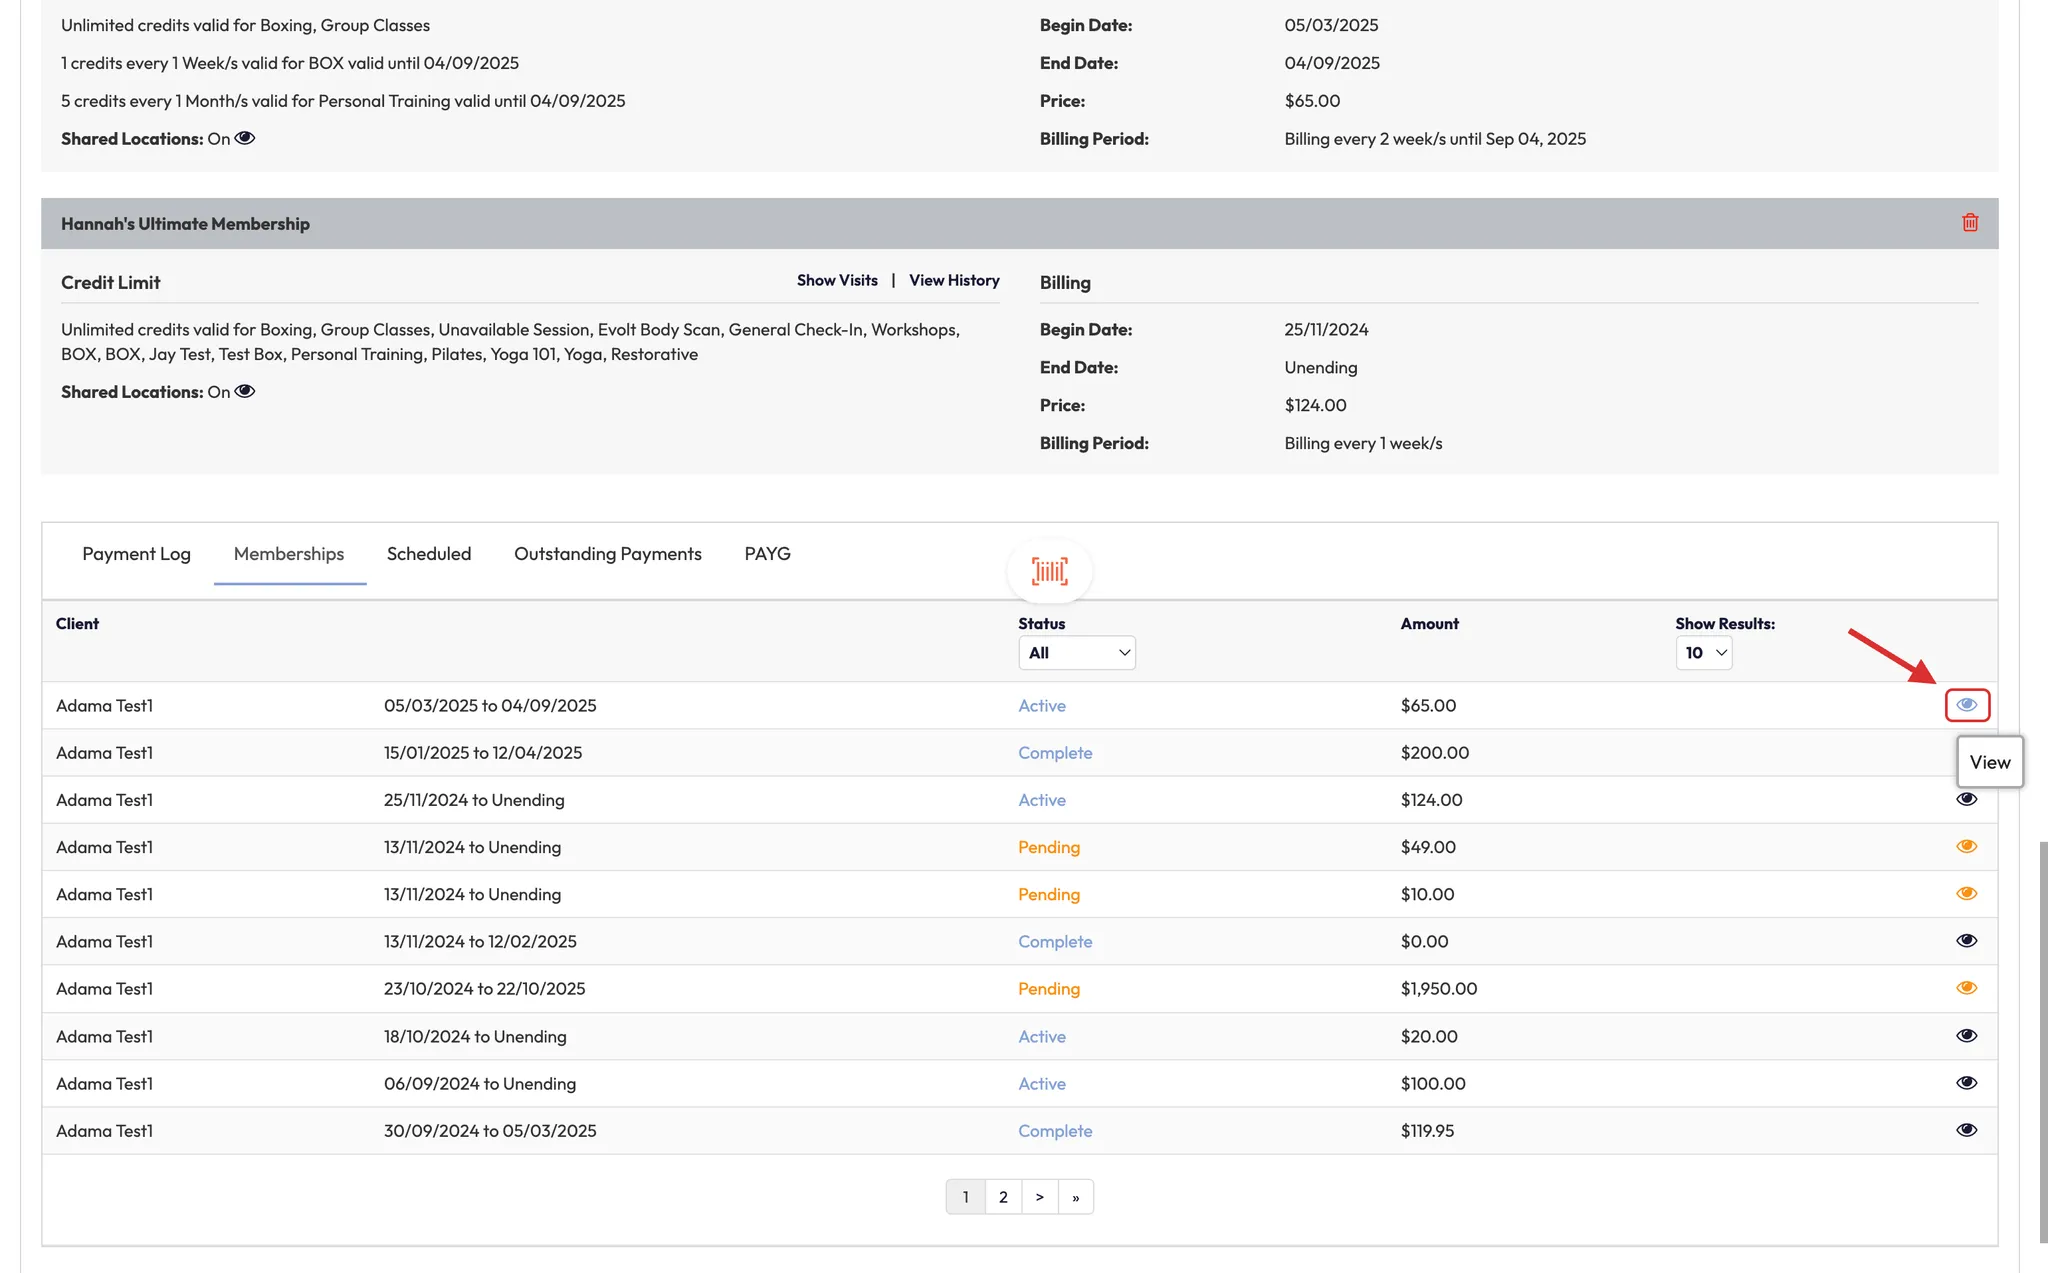Go to next page with > arrow

(1039, 1197)
